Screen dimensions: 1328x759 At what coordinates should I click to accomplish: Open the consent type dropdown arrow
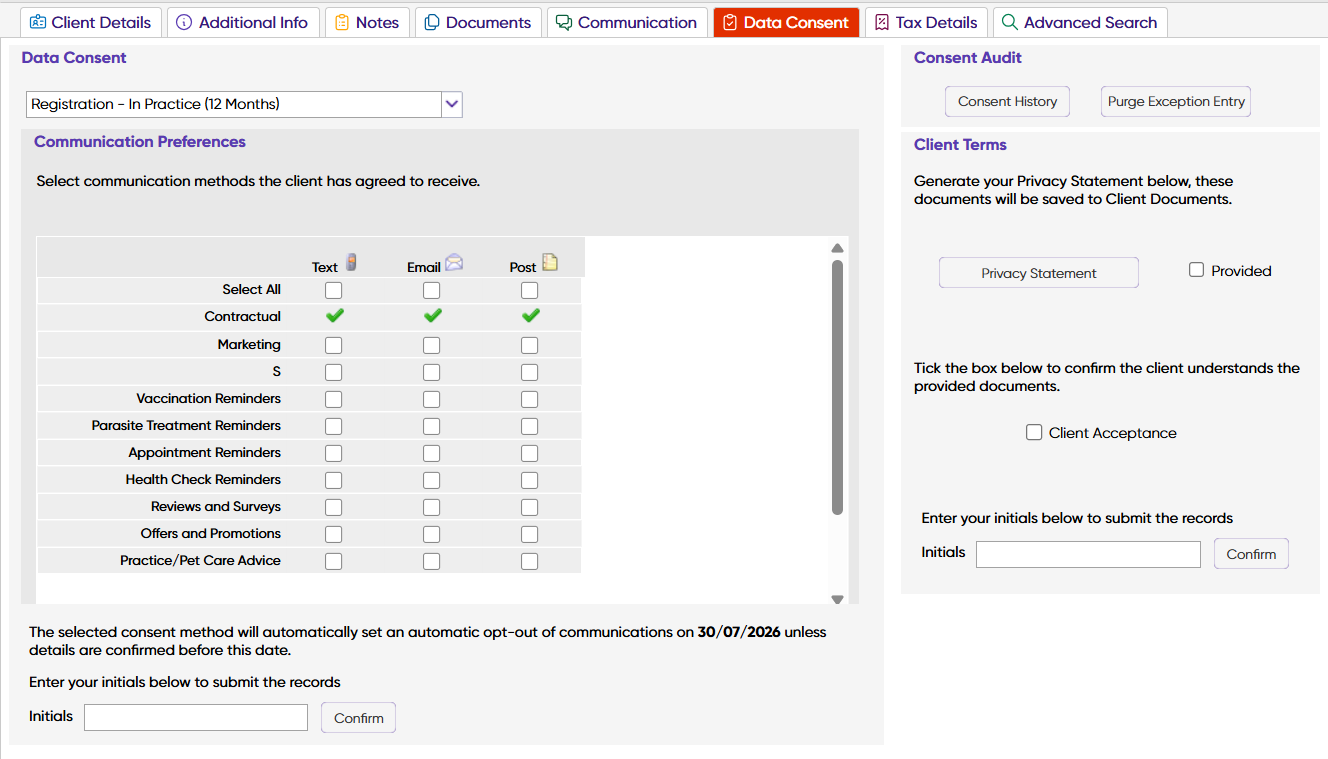coord(452,104)
